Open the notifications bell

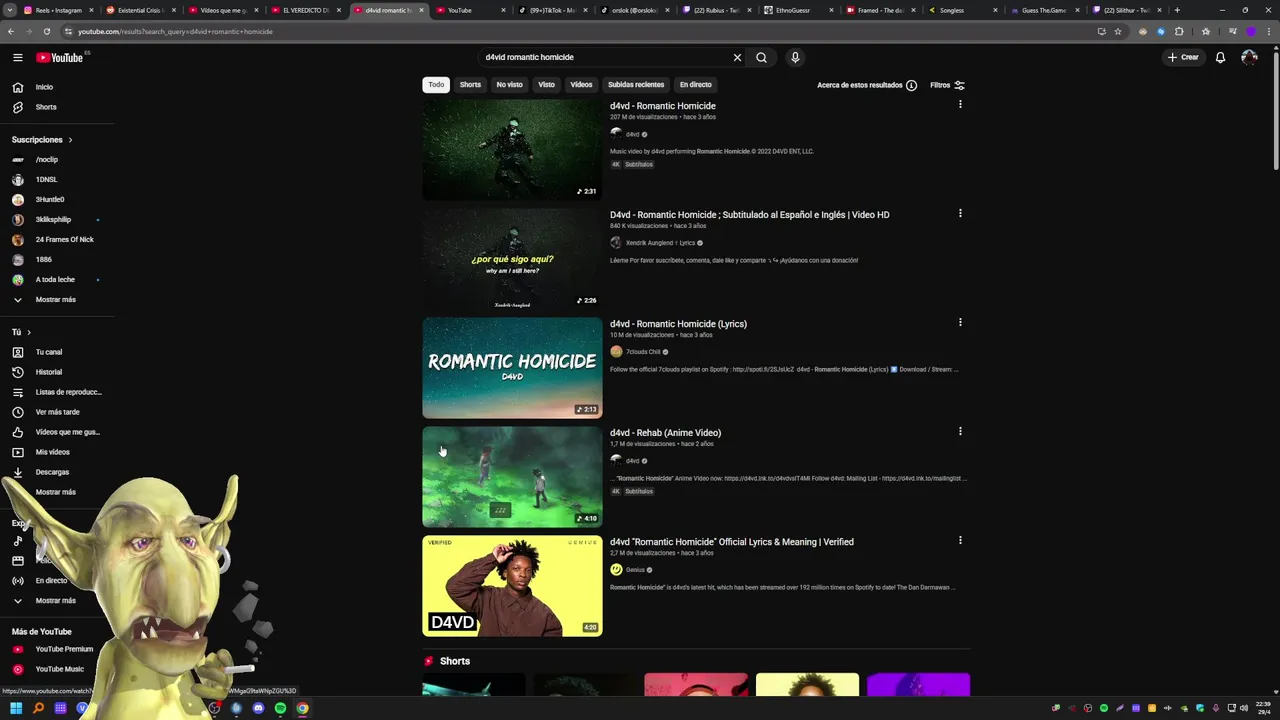pyautogui.click(x=1220, y=57)
